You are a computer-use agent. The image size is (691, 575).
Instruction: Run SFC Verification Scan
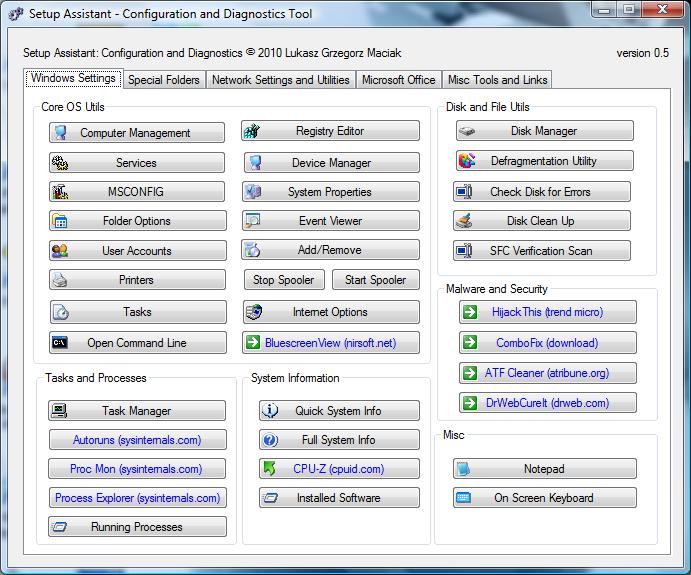(543, 251)
